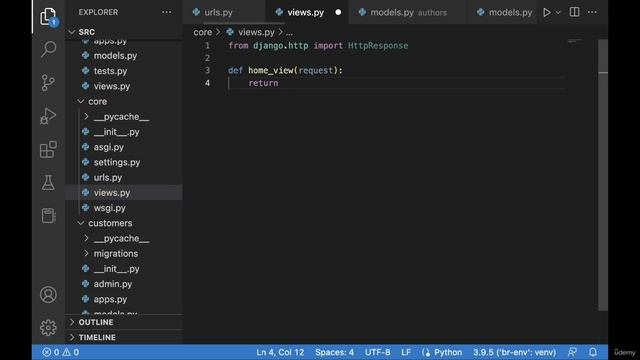Click Ln 4, Col 12 in status bar

[x=280, y=352]
